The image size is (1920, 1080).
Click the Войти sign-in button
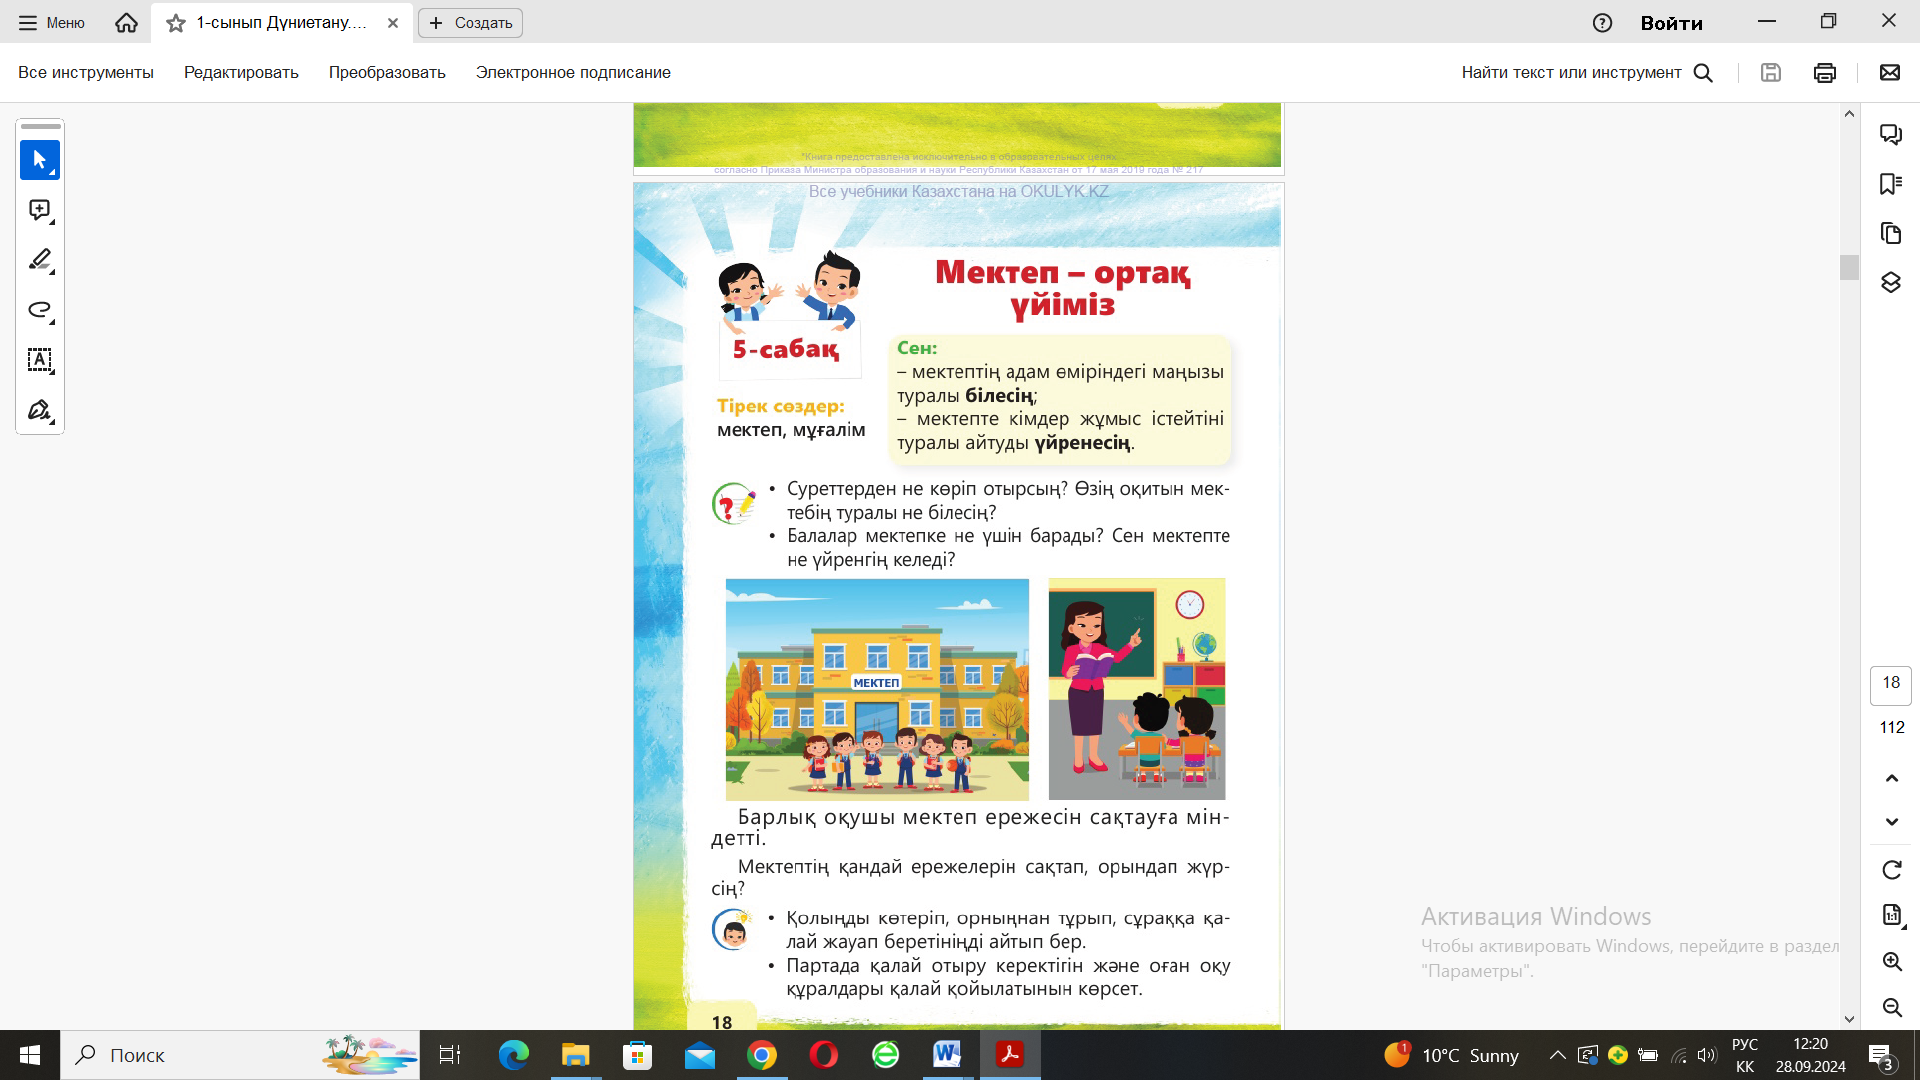coord(1671,22)
